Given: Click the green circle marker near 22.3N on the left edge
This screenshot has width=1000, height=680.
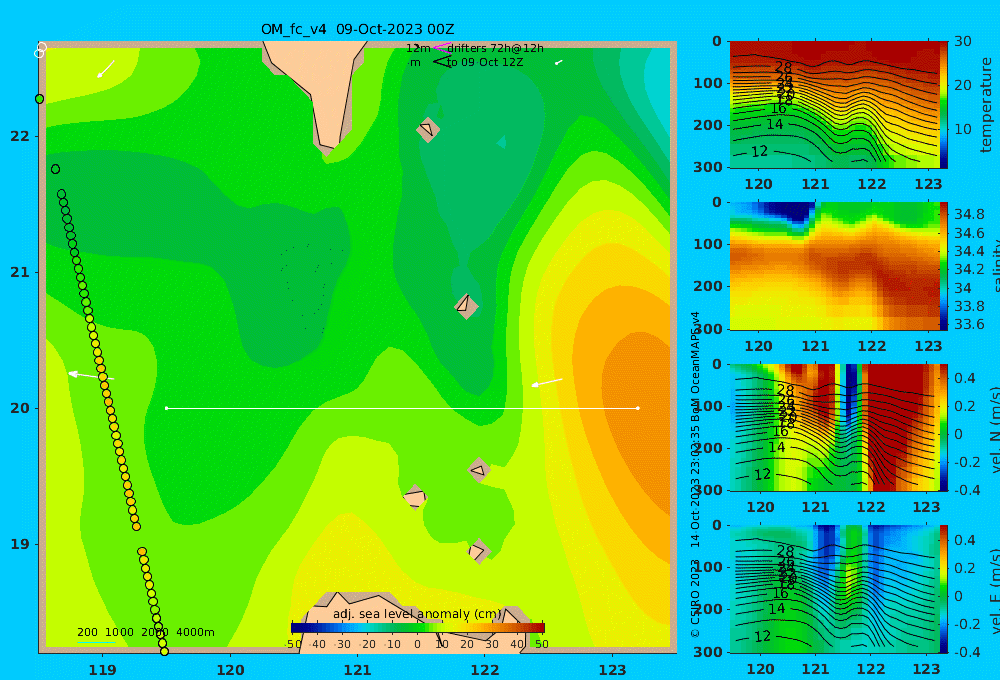Looking at the screenshot, I should [x=40, y=99].
